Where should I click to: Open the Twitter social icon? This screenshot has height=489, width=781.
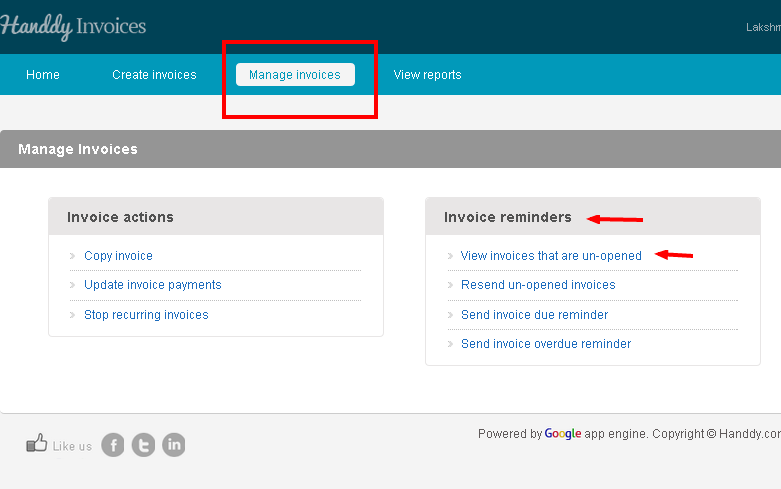pos(143,445)
